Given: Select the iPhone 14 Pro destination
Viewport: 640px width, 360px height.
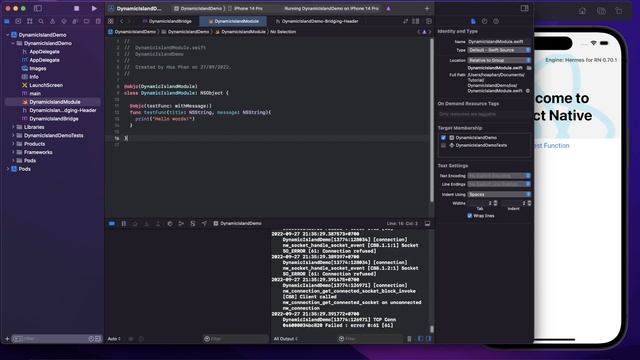Looking at the screenshot, I should [246, 8].
